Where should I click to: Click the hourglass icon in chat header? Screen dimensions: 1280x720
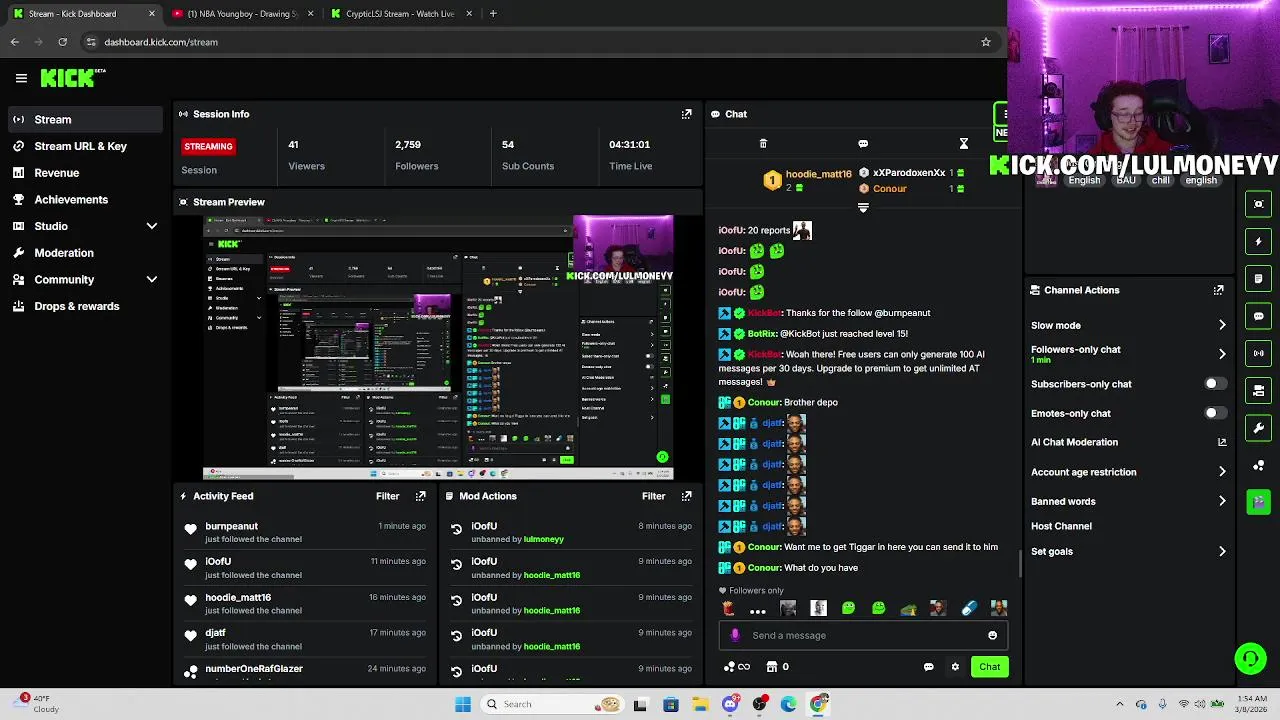click(963, 144)
